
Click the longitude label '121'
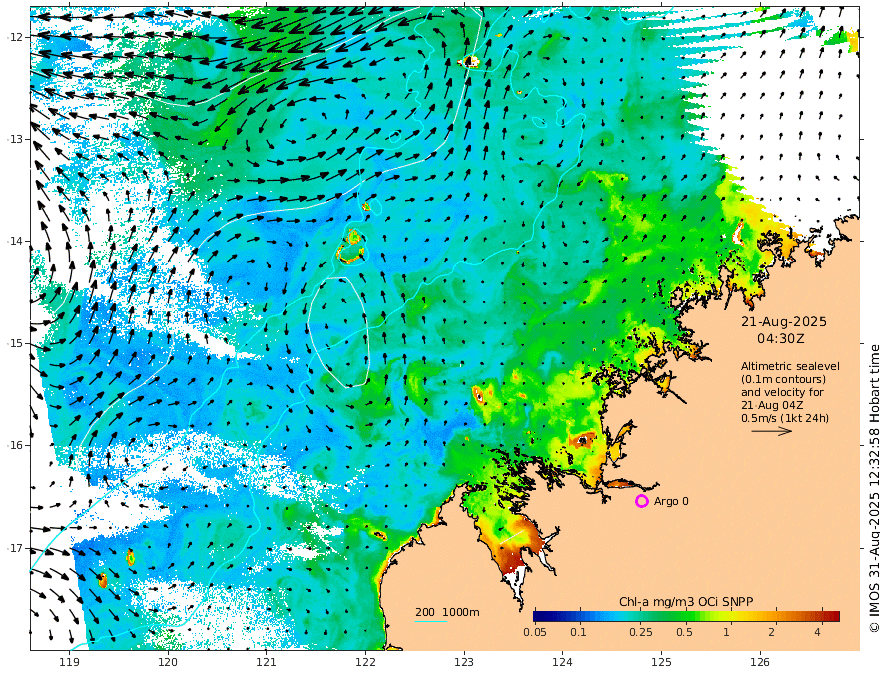(x=267, y=662)
